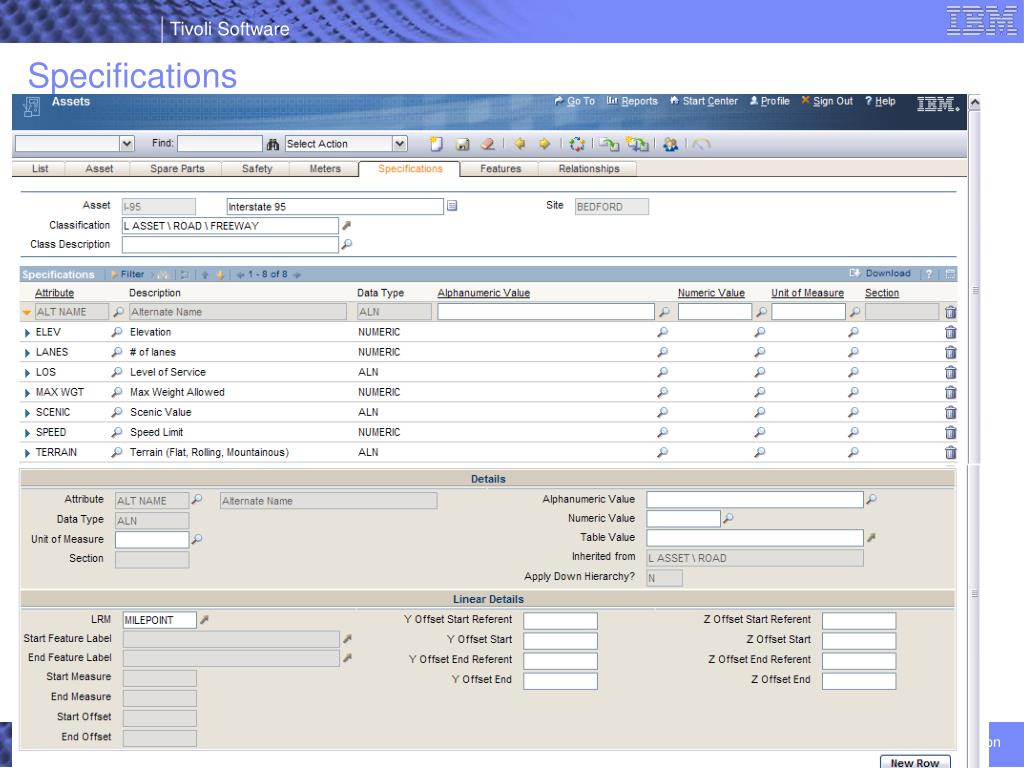Click the scroll up arrow of scrollbar
The height and width of the screenshot is (768, 1024).
tap(974, 103)
